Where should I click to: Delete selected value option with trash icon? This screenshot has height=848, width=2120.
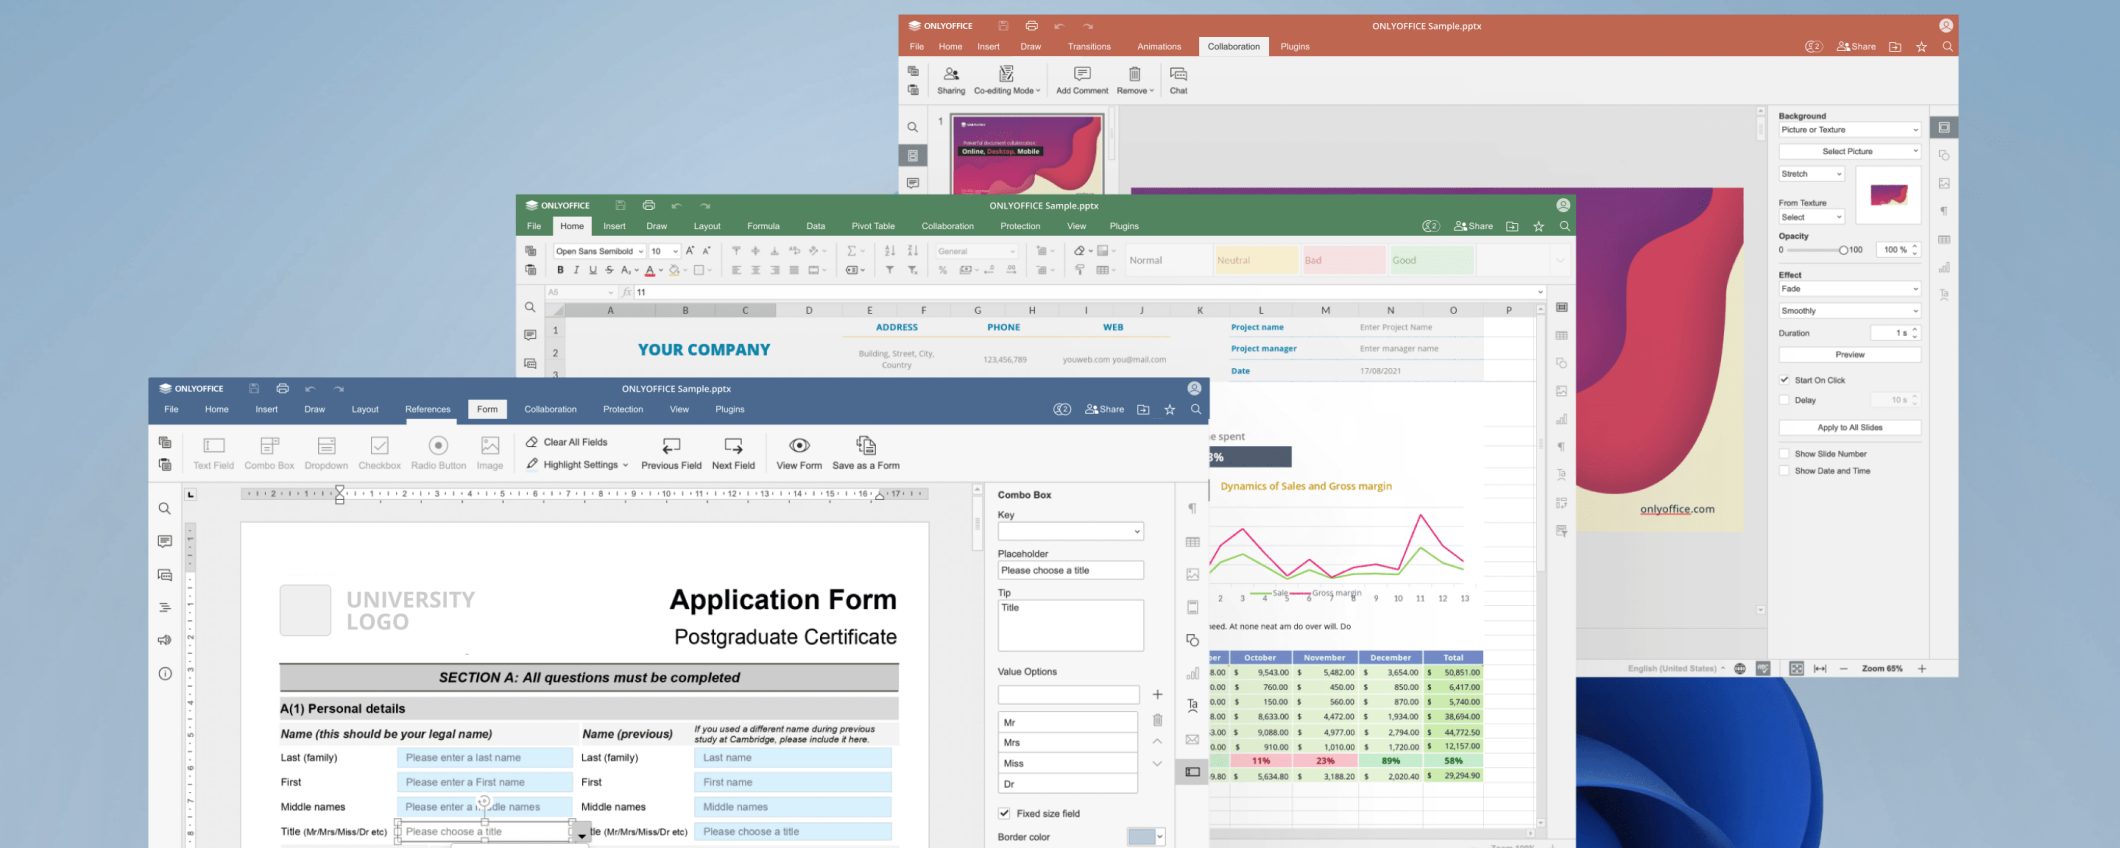pyautogui.click(x=1157, y=720)
